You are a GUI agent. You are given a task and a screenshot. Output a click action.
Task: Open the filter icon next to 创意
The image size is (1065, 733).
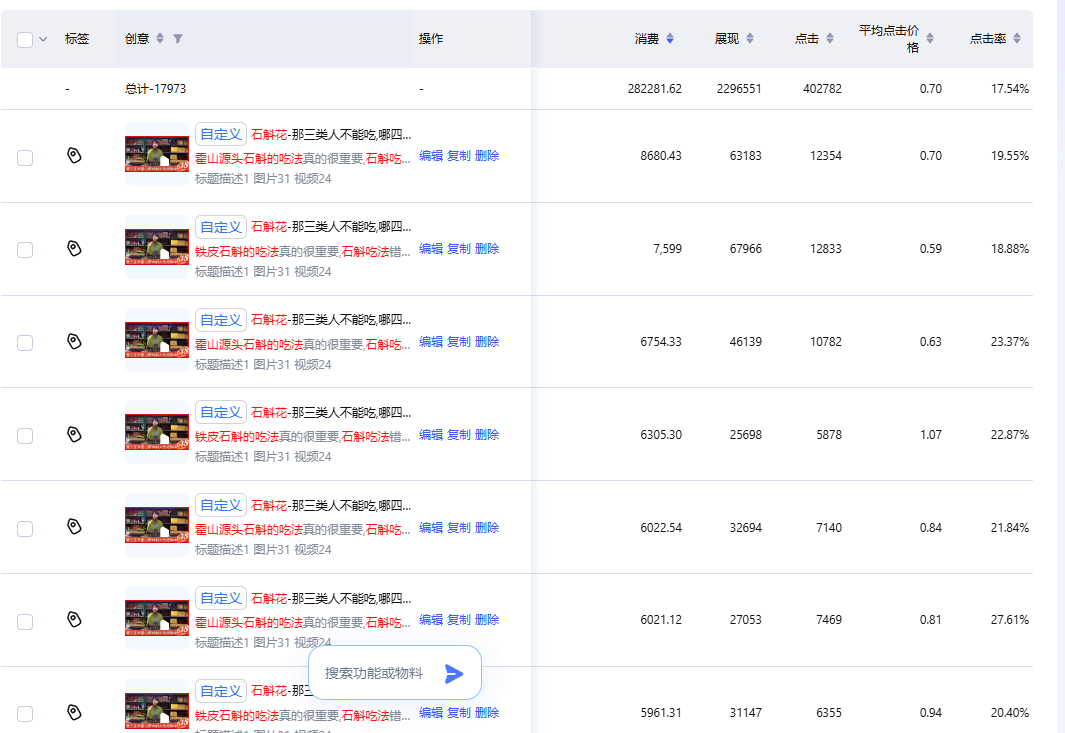click(178, 39)
